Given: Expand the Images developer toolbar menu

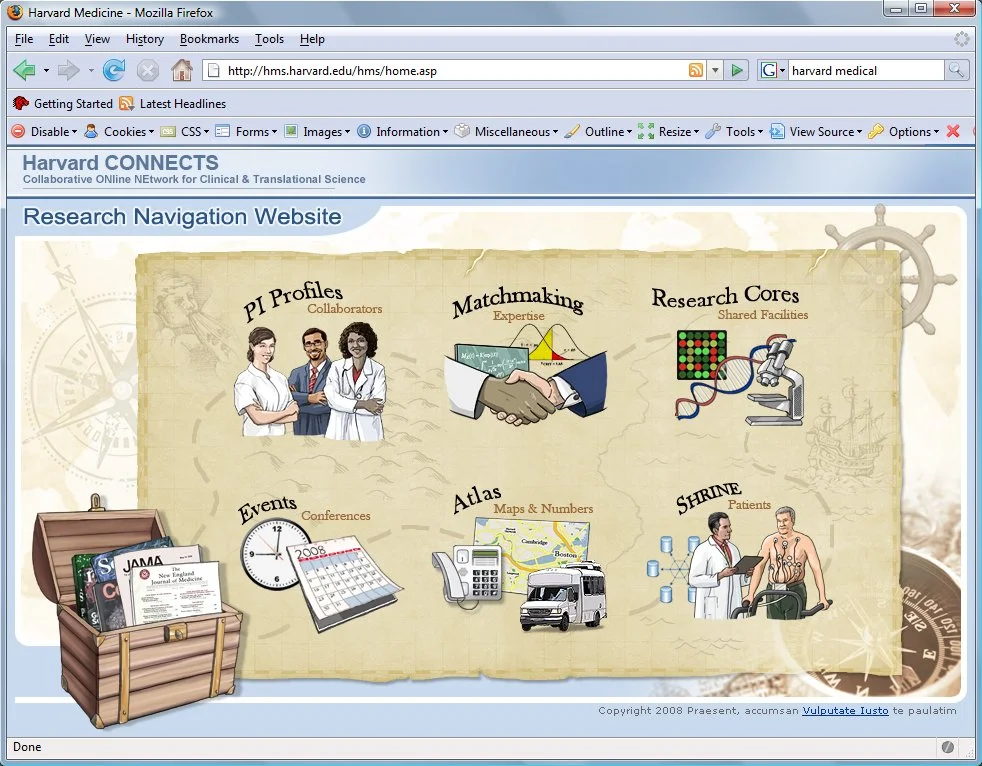Looking at the screenshot, I should pos(317,132).
